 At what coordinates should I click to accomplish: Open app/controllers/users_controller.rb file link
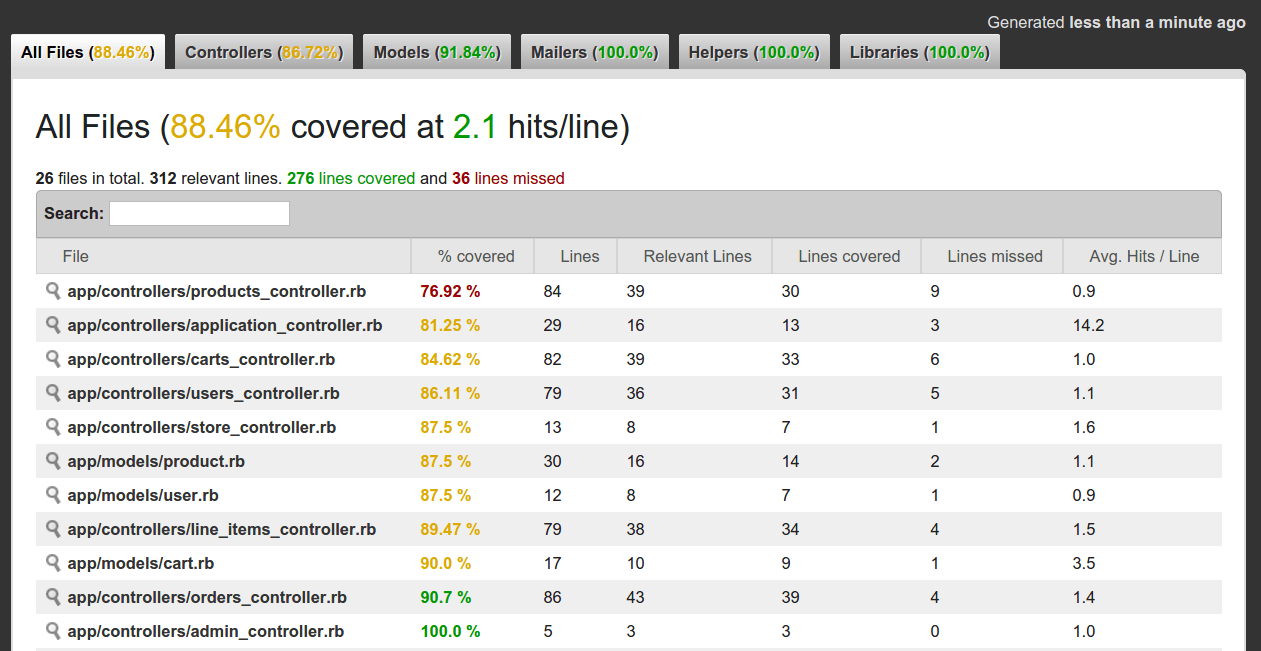pos(204,393)
